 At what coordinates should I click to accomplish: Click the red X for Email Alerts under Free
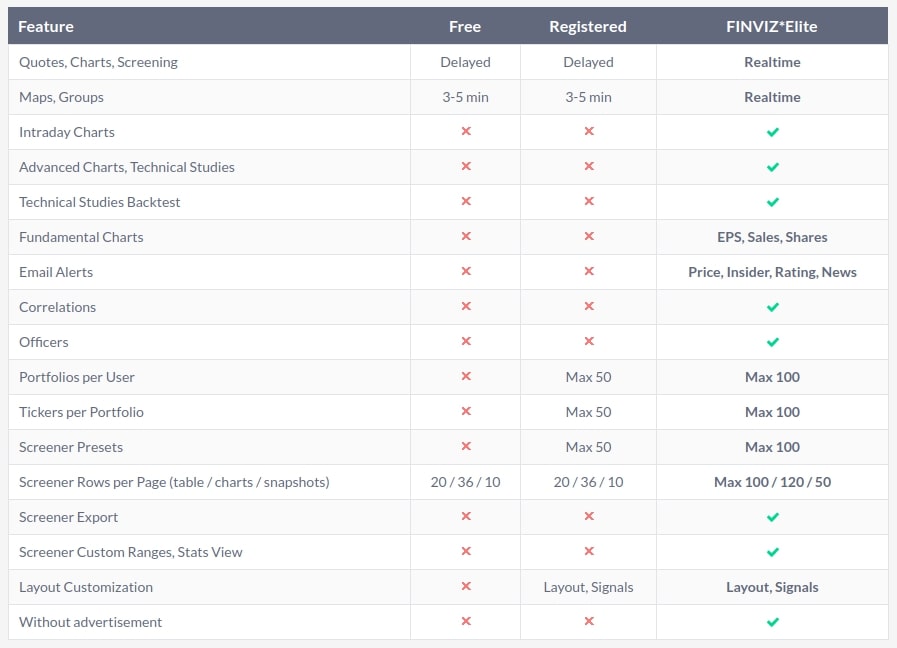coord(464,272)
